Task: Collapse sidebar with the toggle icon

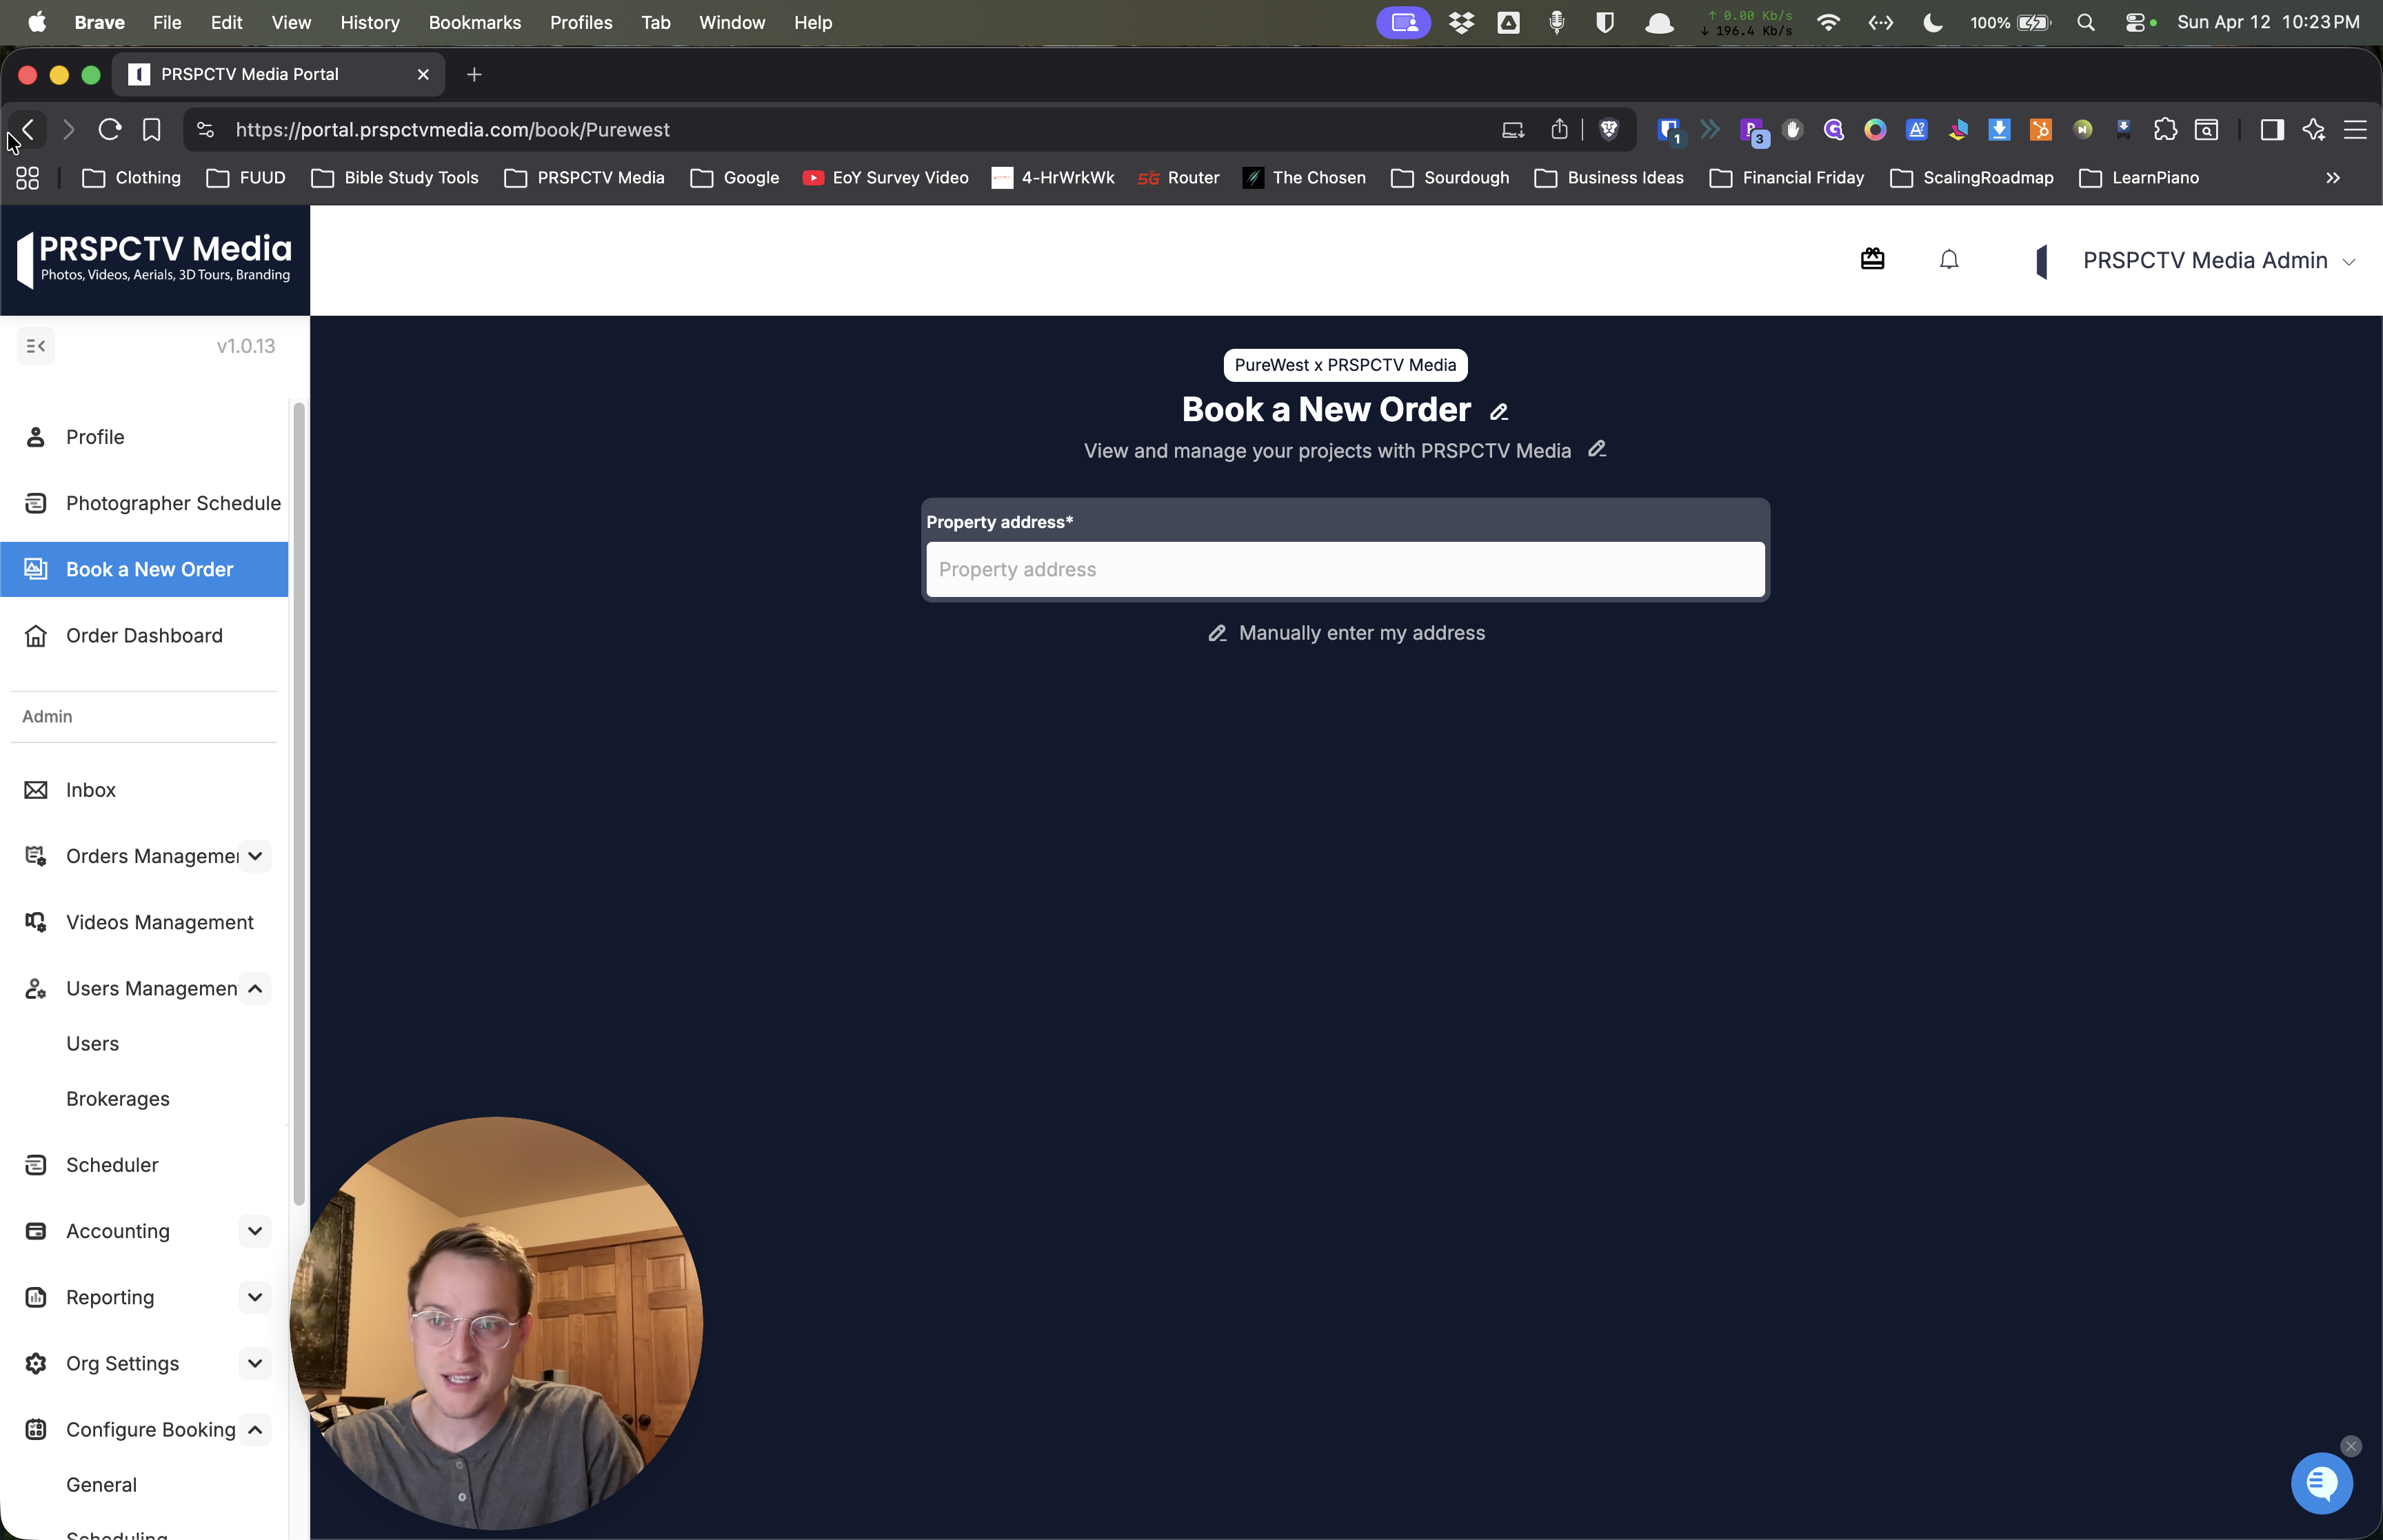Action: click(x=36, y=346)
